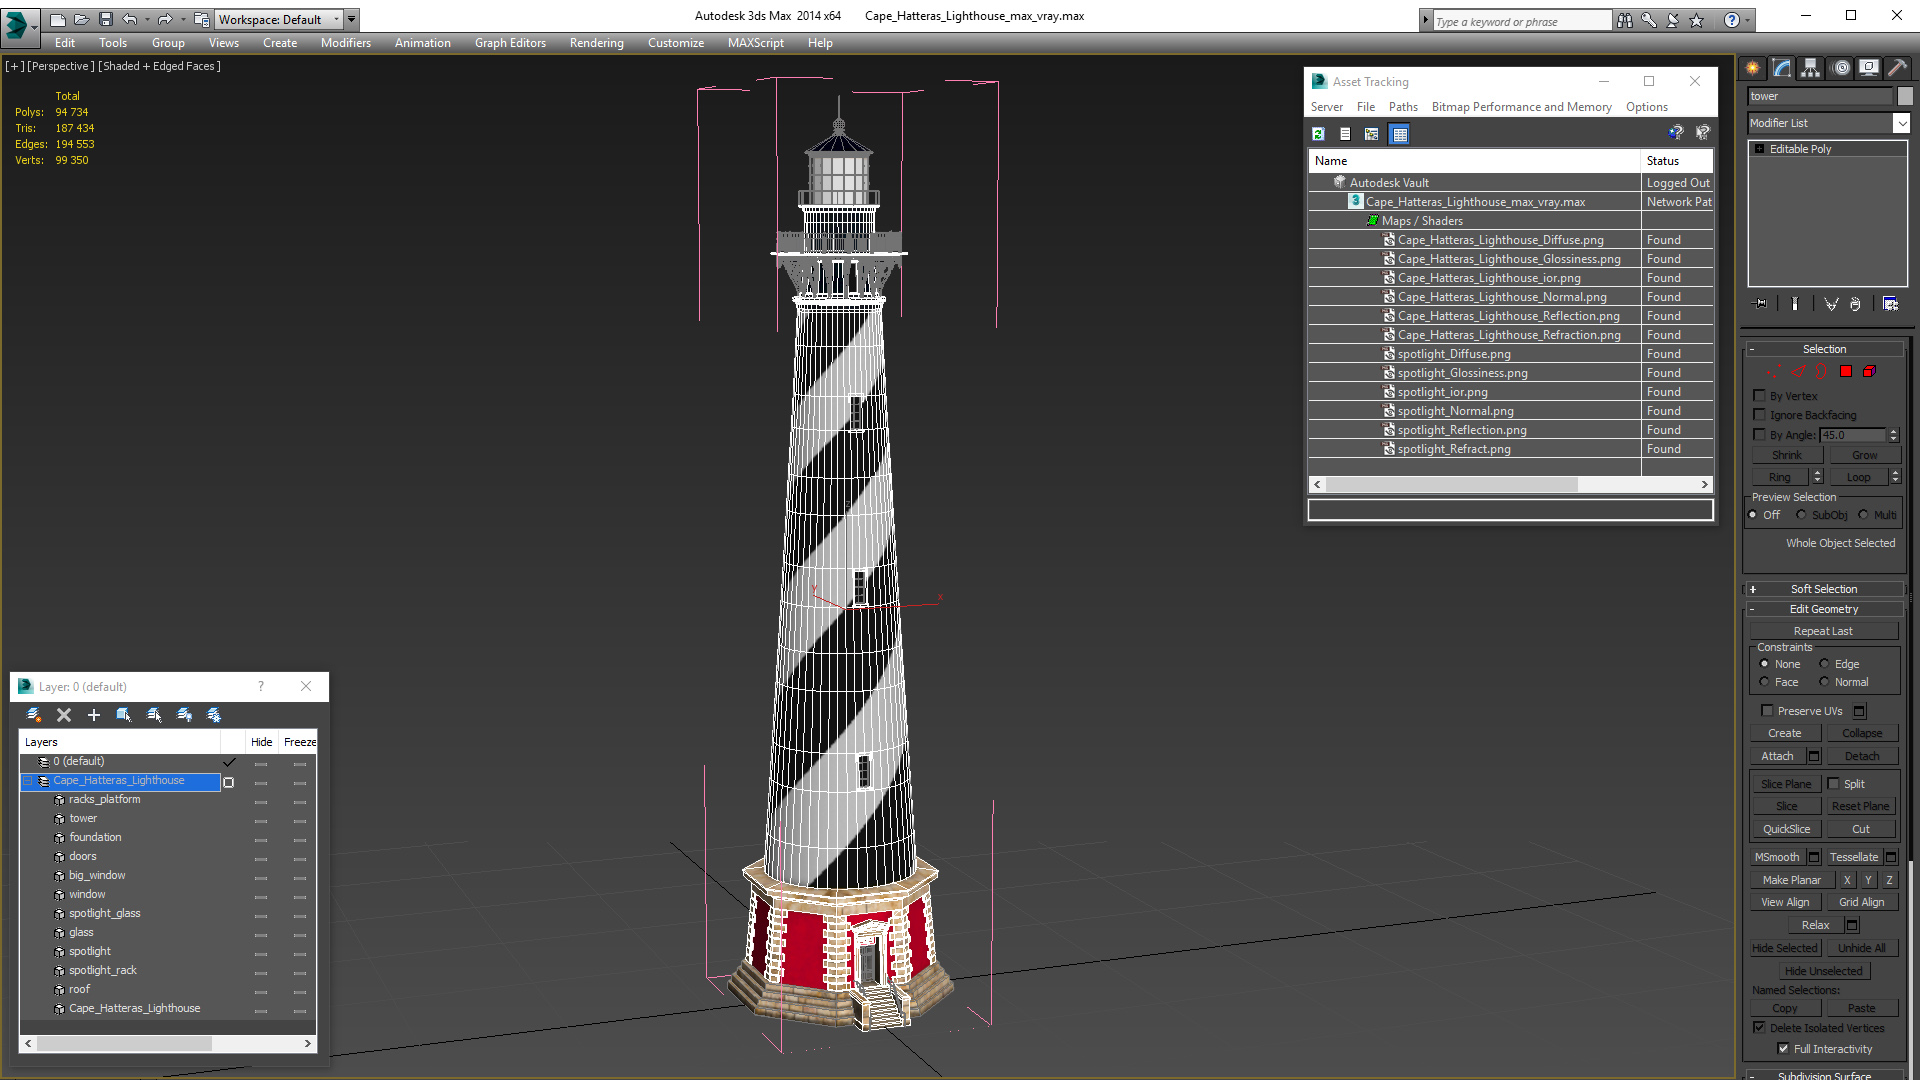Open the Create command panel tab
The image size is (1920, 1080).
[1753, 68]
